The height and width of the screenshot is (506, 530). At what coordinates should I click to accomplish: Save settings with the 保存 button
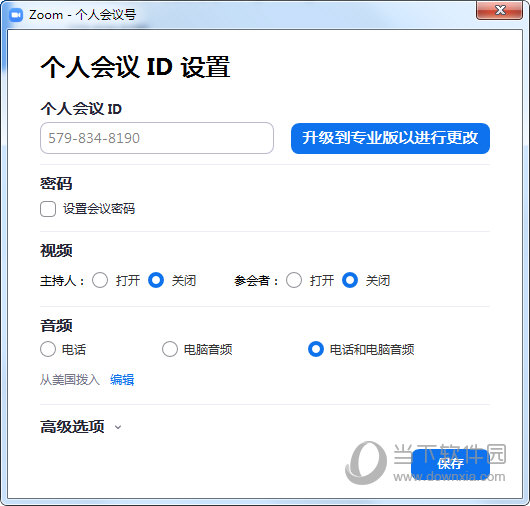[450, 464]
